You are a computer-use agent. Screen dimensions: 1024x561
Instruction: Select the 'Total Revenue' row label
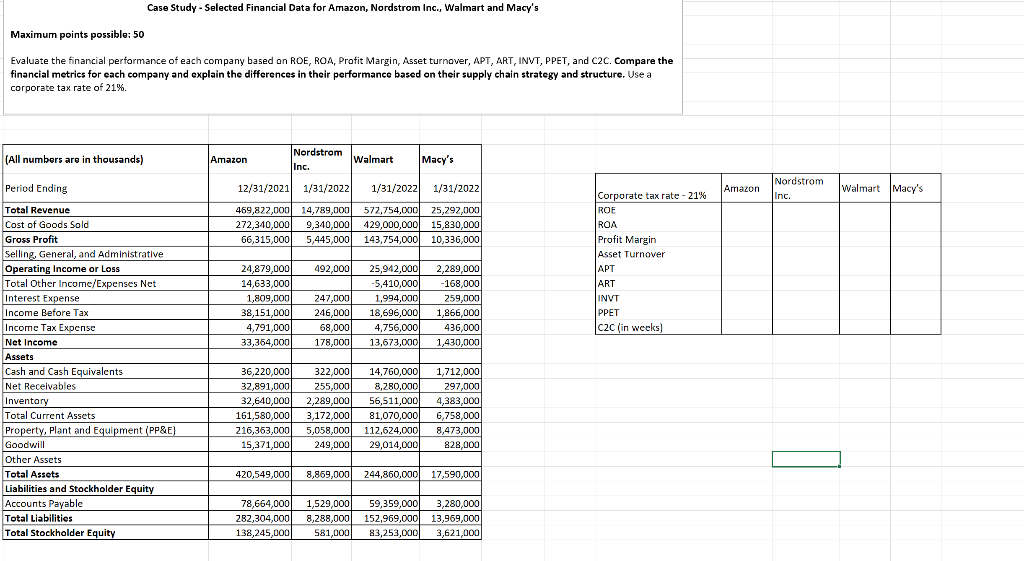[x=37, y=210]
